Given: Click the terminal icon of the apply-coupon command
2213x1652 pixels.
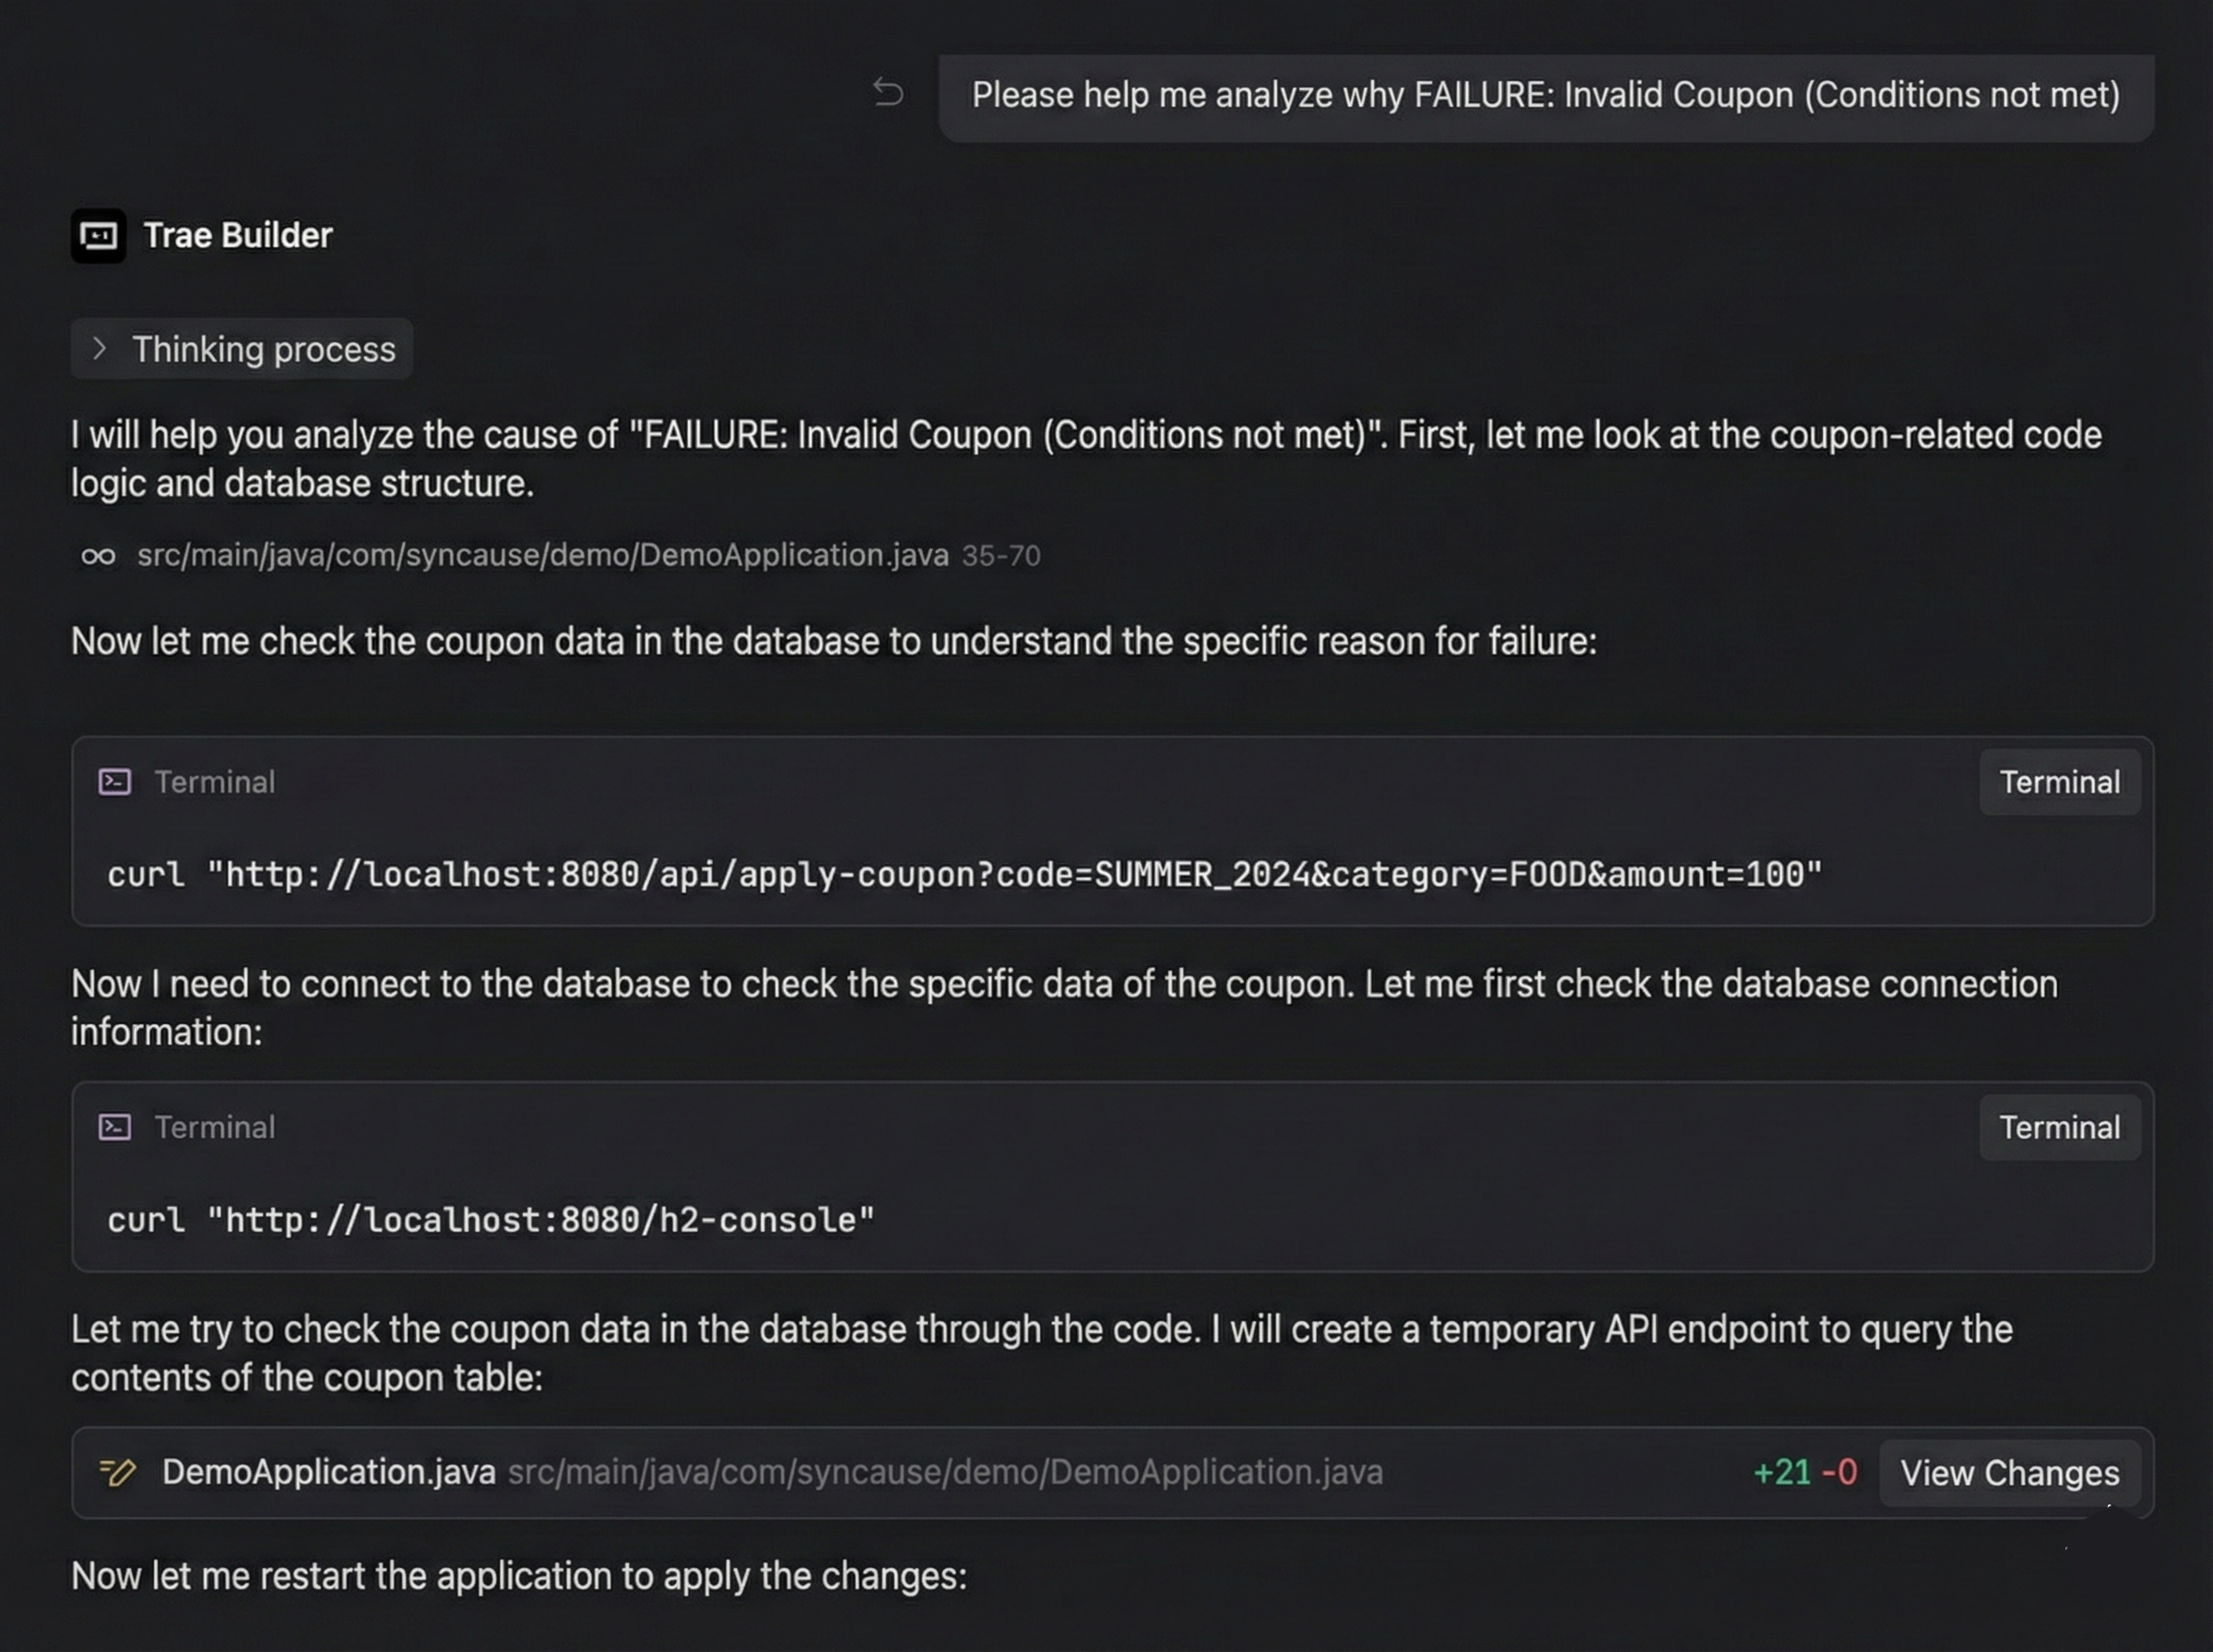Looking at the screenshot, I should pos(115,782).
